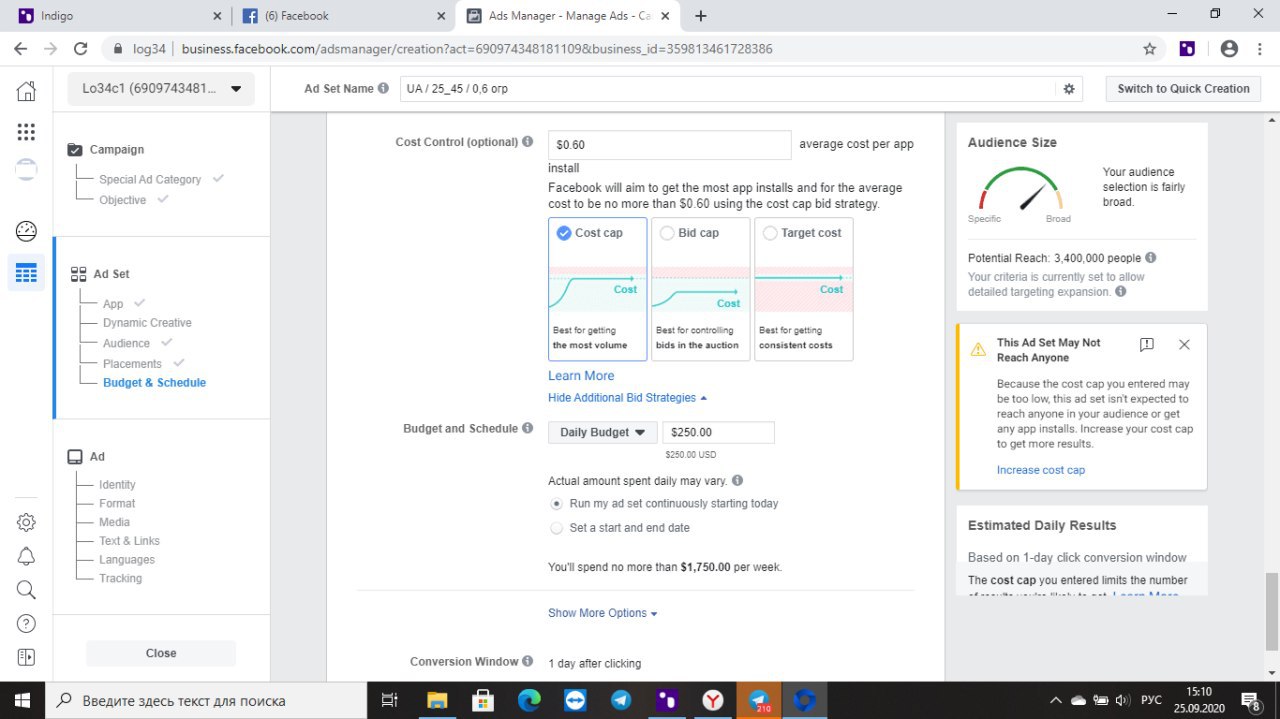This screenshot has height=719, width=1280.
Task: Open File Explorer from the taskbar
Action: 437,700
